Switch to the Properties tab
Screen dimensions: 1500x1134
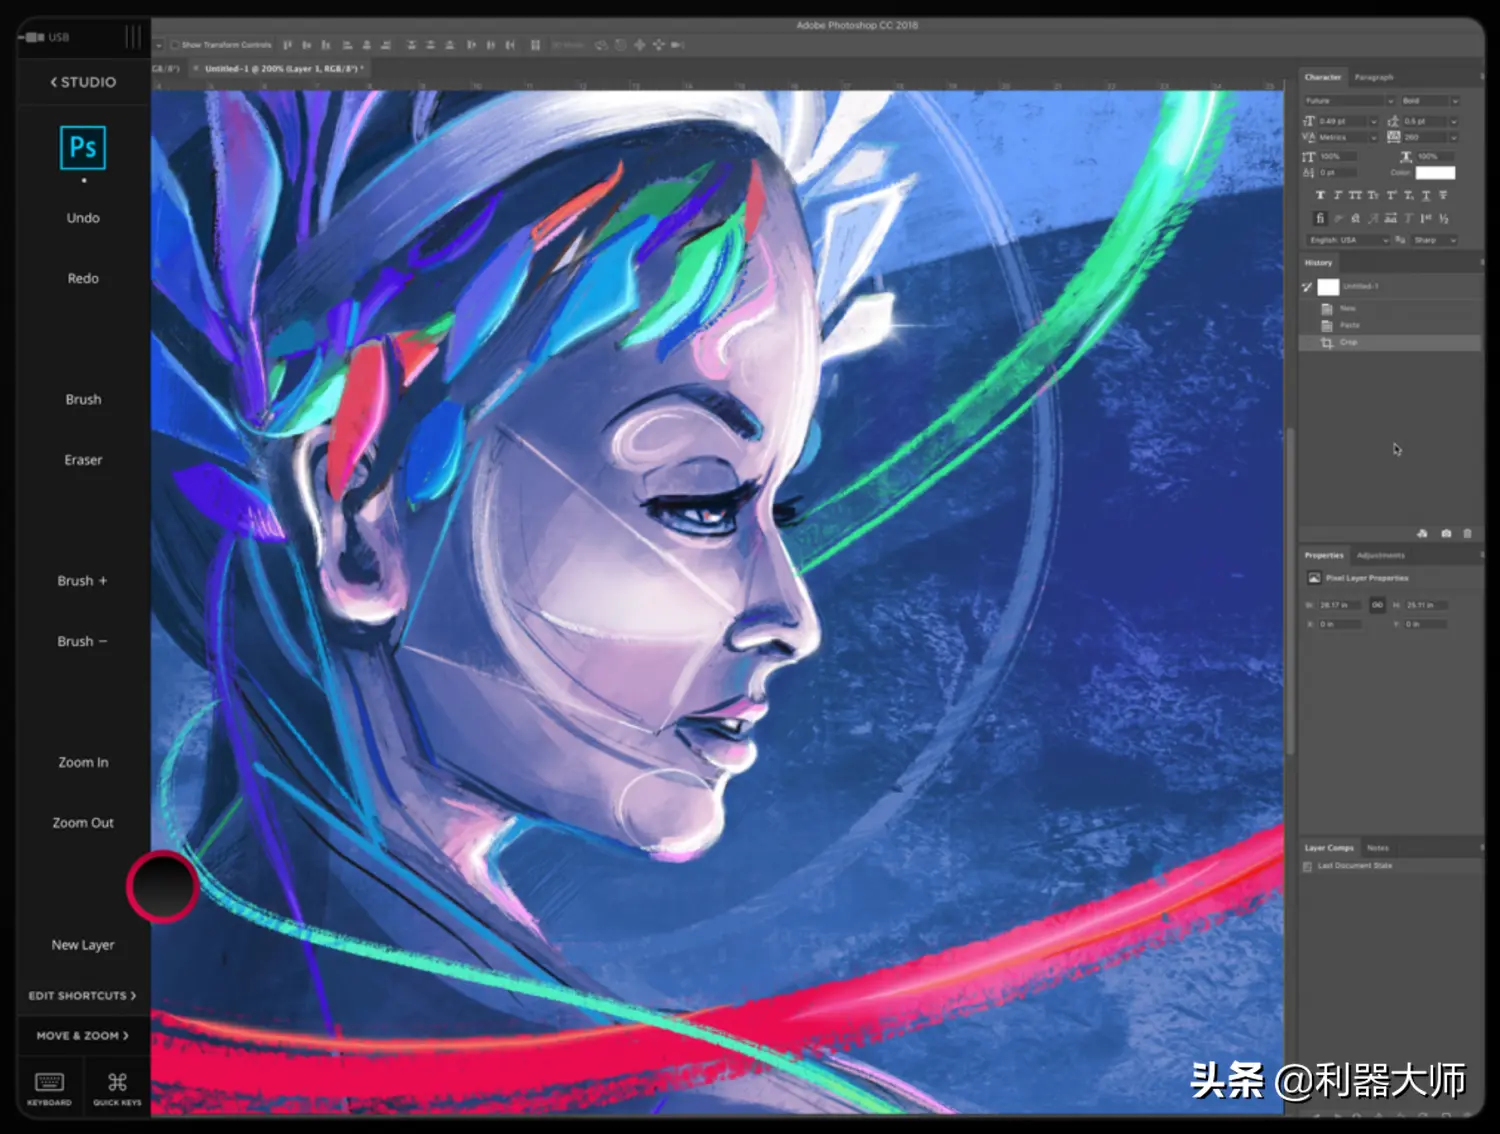pyautogui.click(x=1324, y=555)
